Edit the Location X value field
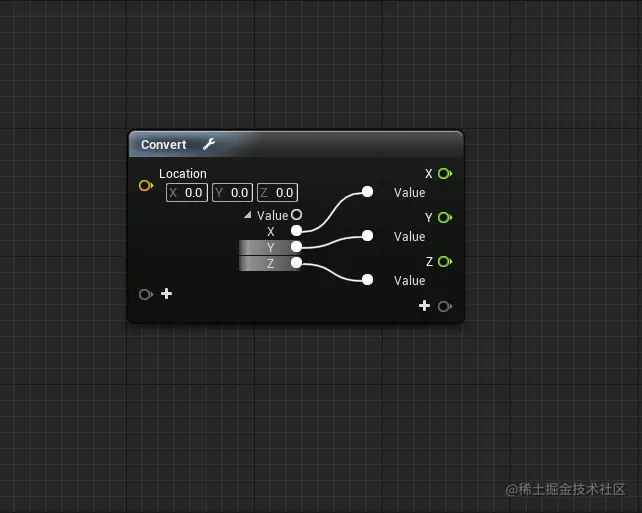Image resolution: width=642 pixels, height=513 pixels. 187,192
